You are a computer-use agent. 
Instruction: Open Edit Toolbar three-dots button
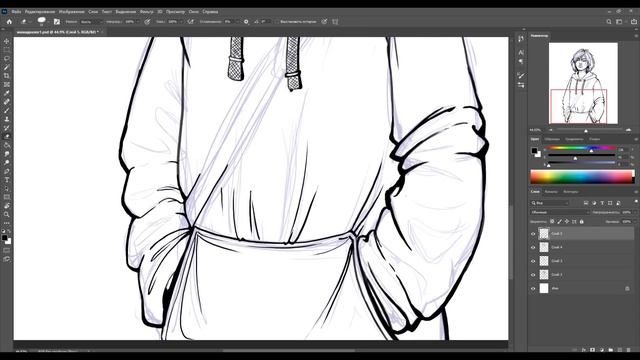pos(7,223)
